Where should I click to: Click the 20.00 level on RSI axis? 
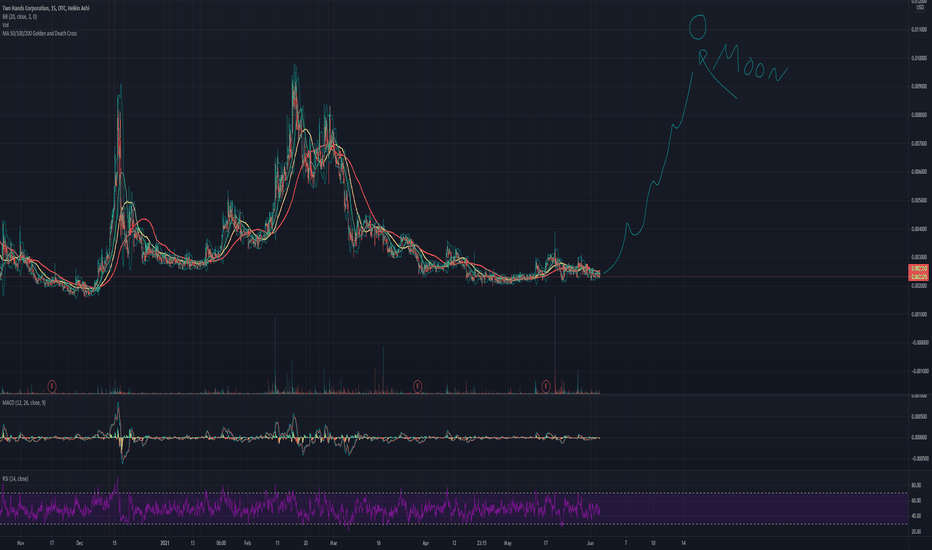click(916, 532)
